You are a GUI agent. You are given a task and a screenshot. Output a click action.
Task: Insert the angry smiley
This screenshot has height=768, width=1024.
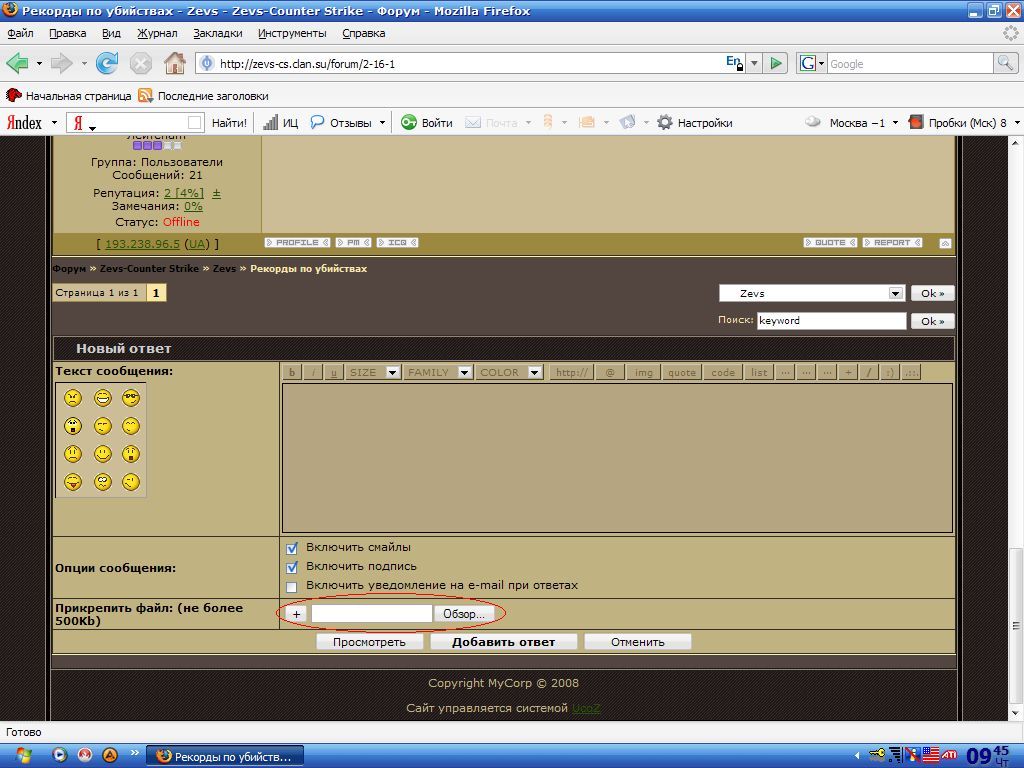click(73, 398)
